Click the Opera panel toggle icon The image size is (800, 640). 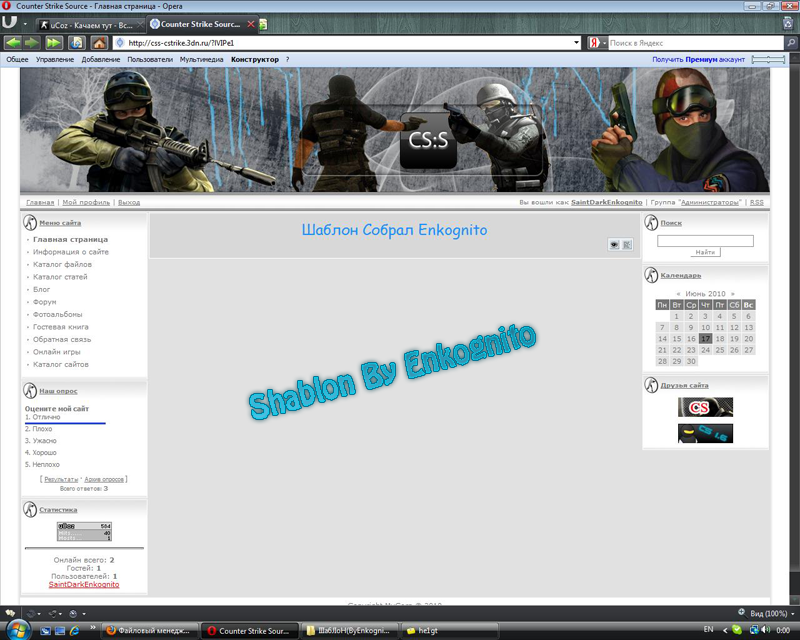[x=9, y=23]
